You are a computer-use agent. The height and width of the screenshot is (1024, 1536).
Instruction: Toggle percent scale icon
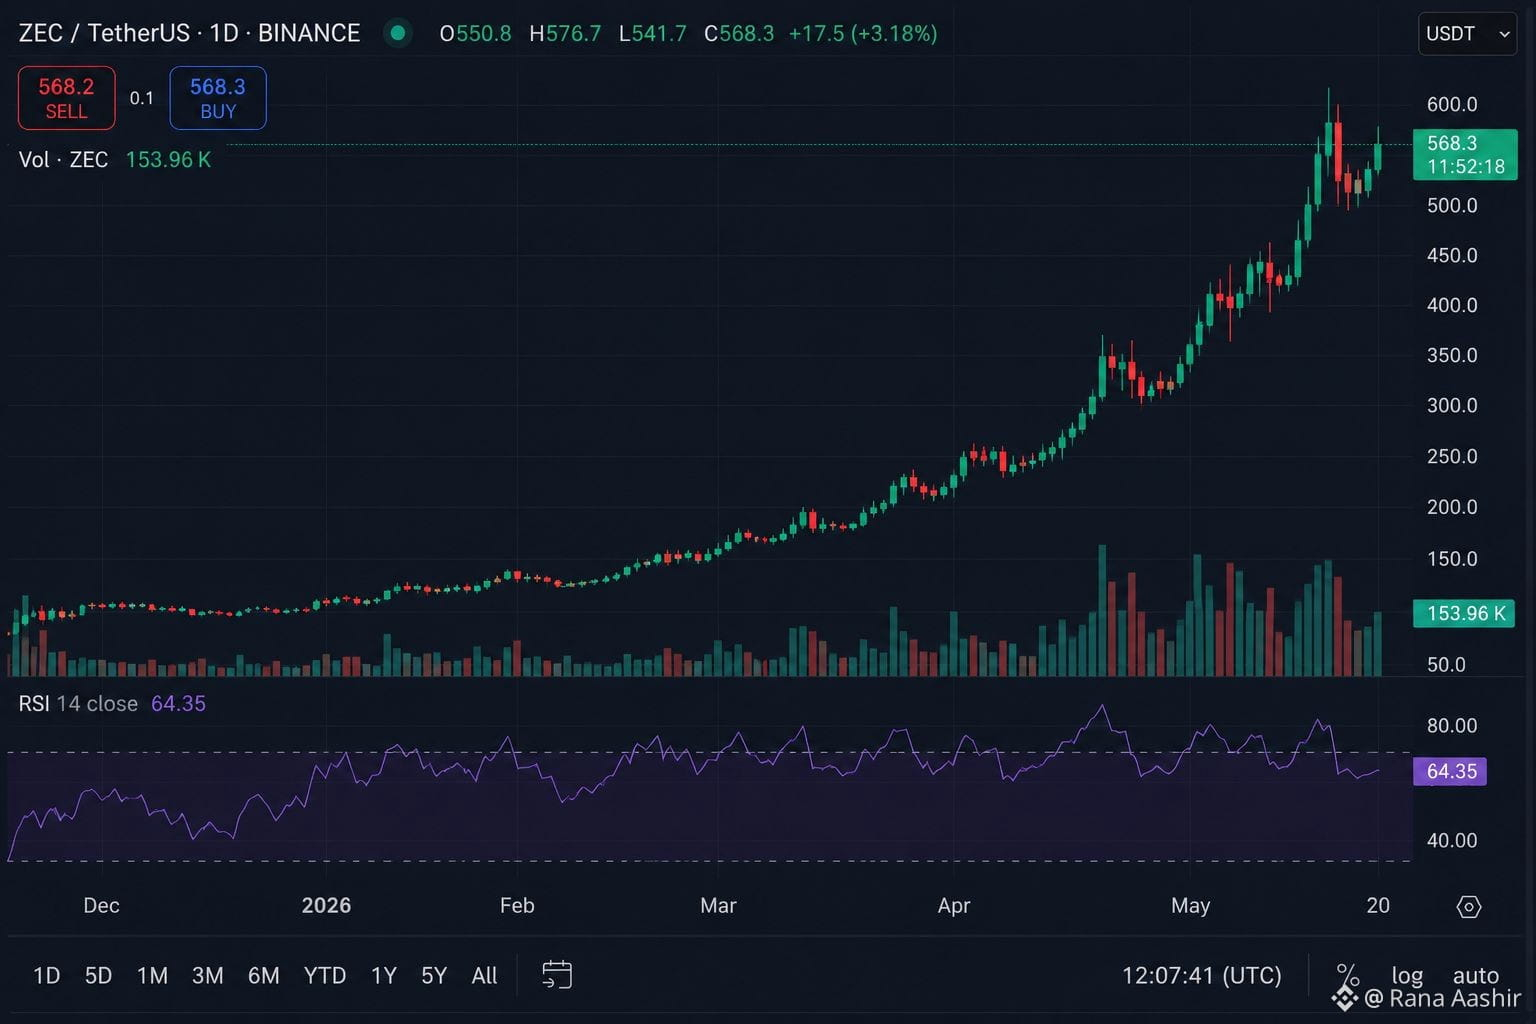1347,974
